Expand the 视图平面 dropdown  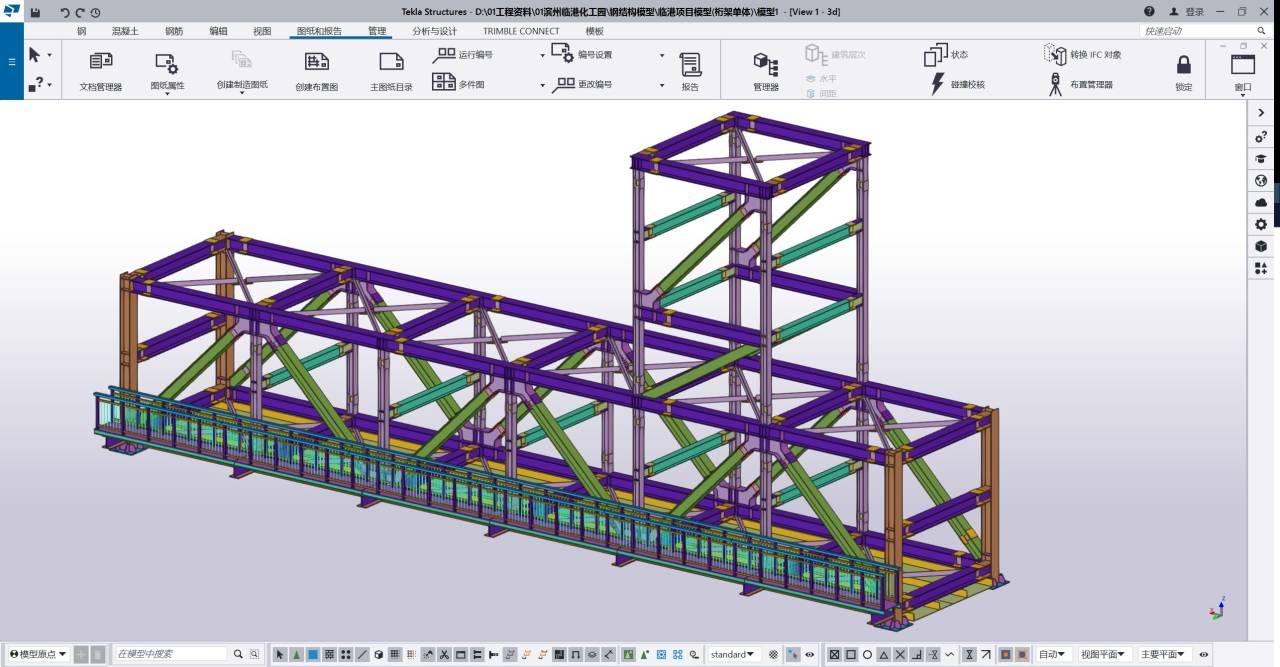click(1103, 655)
